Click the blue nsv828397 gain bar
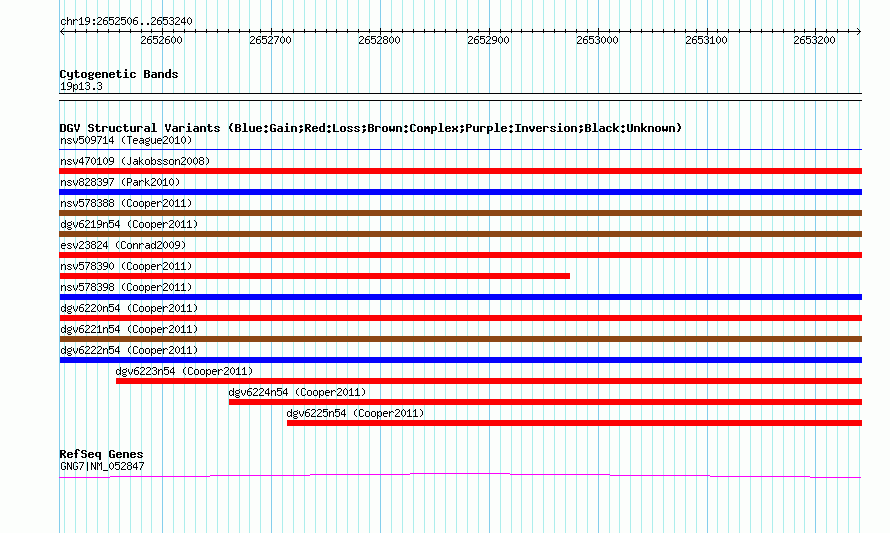 (x=460, y=192)
